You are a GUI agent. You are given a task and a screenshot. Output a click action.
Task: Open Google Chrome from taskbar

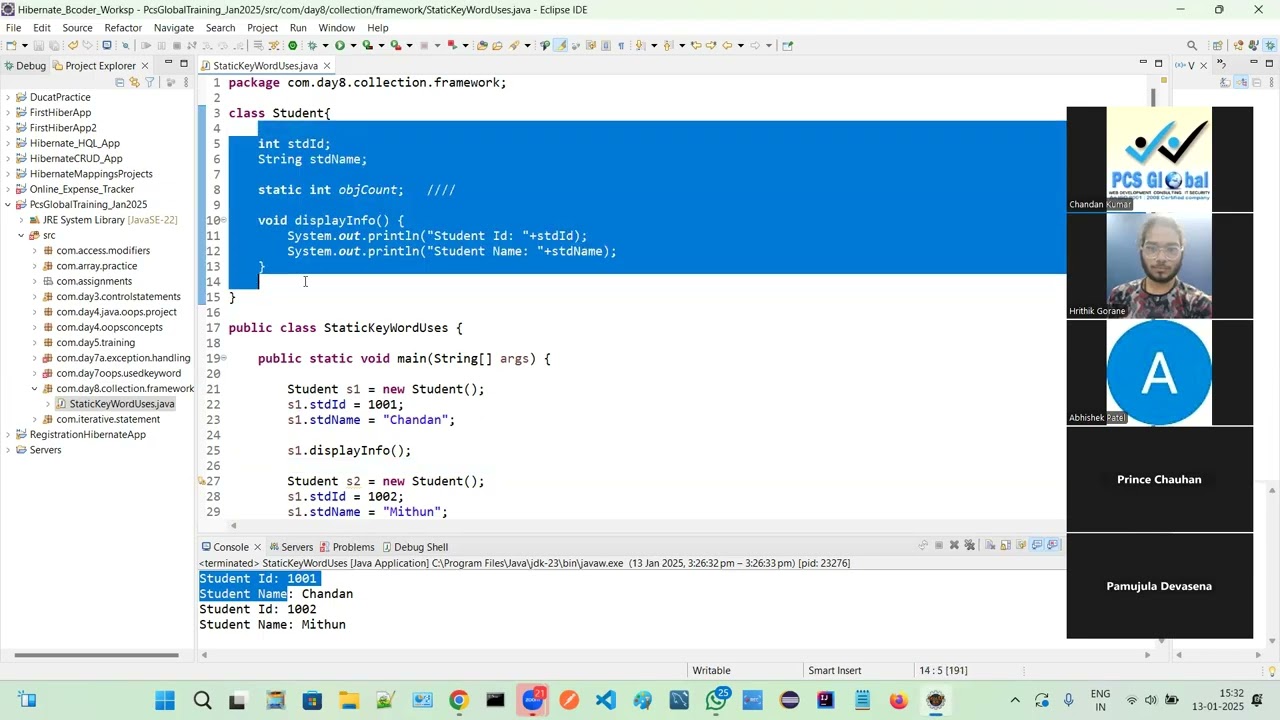[459, 701]
